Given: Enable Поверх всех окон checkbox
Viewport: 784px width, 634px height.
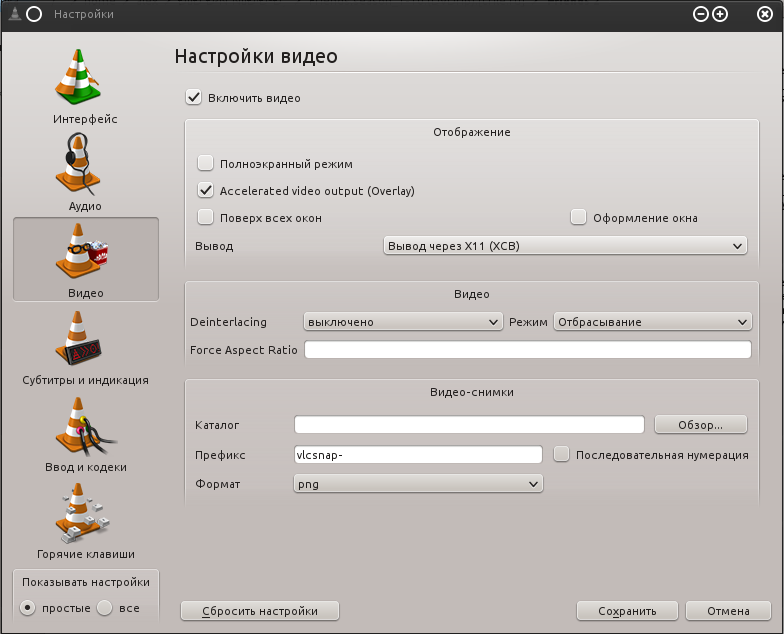Looking at the screenshot, I should (206, 217).
